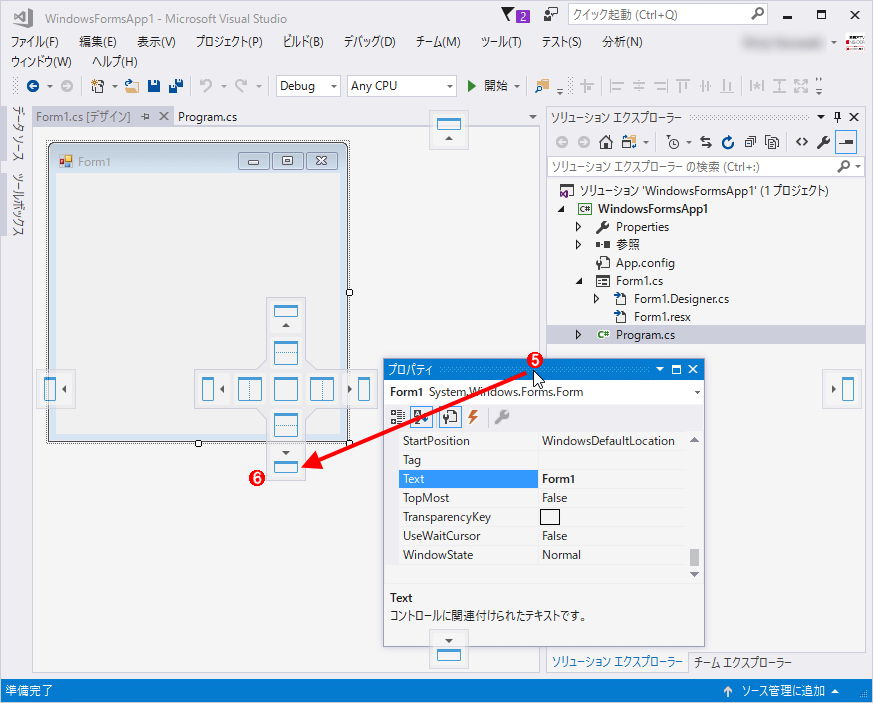Click the notifications flag icon
Viewport: 873px width, 703px height.
point(507,14)
